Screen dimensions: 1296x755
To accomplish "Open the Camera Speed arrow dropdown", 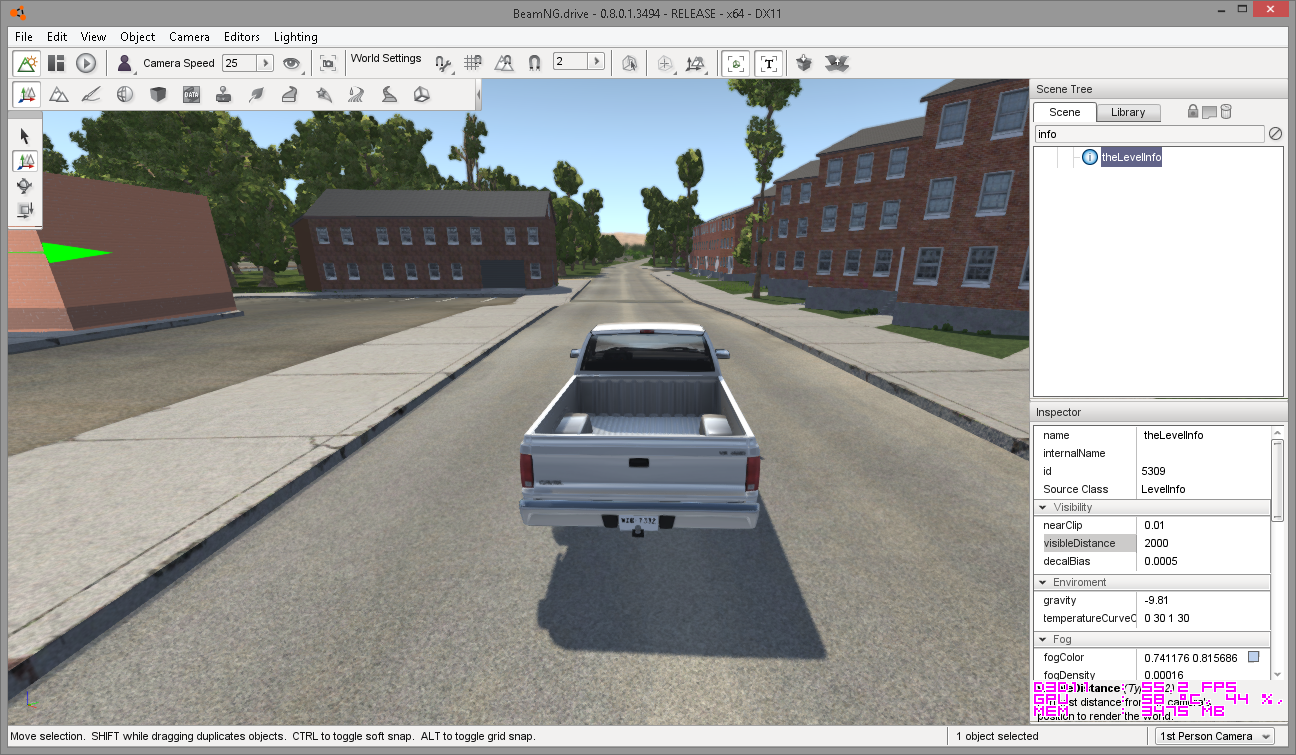I will (265, 63).
